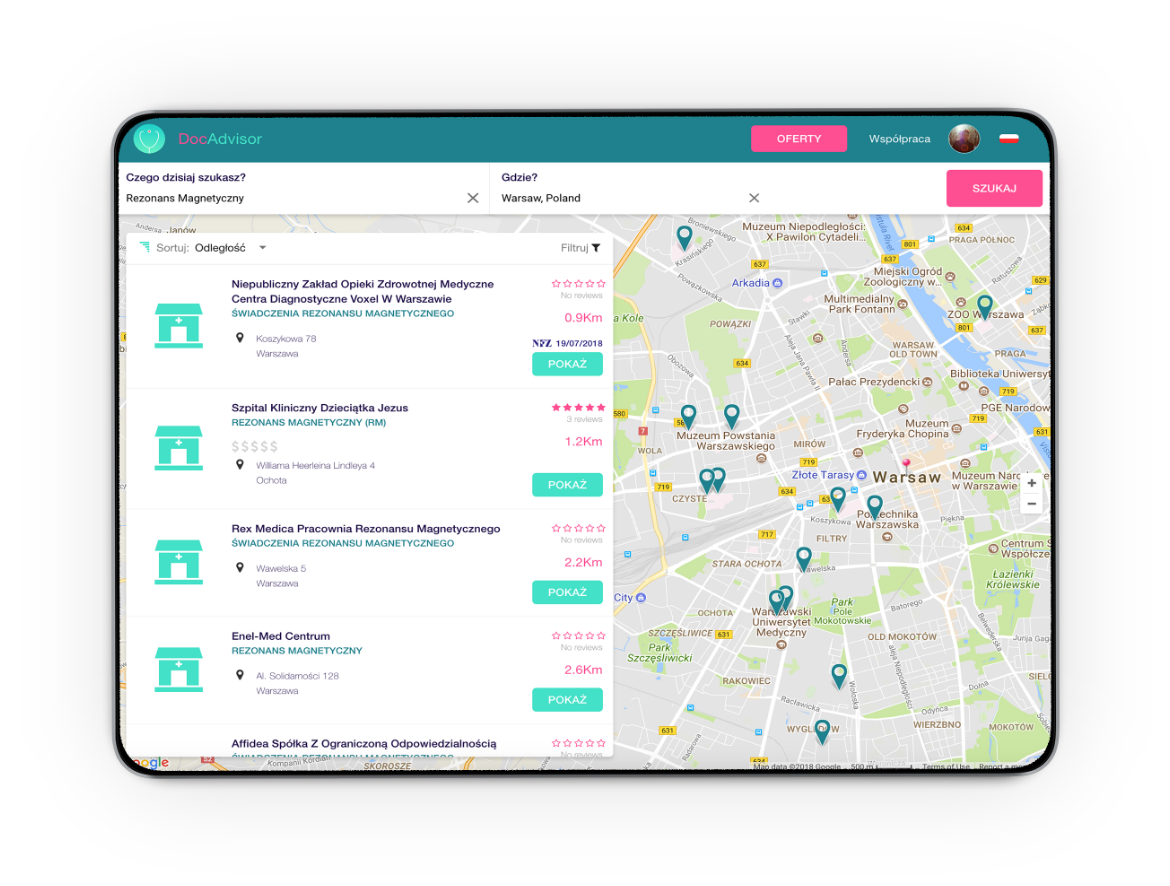Open the Affidea Spółka listing title

[x=363, y=743]
